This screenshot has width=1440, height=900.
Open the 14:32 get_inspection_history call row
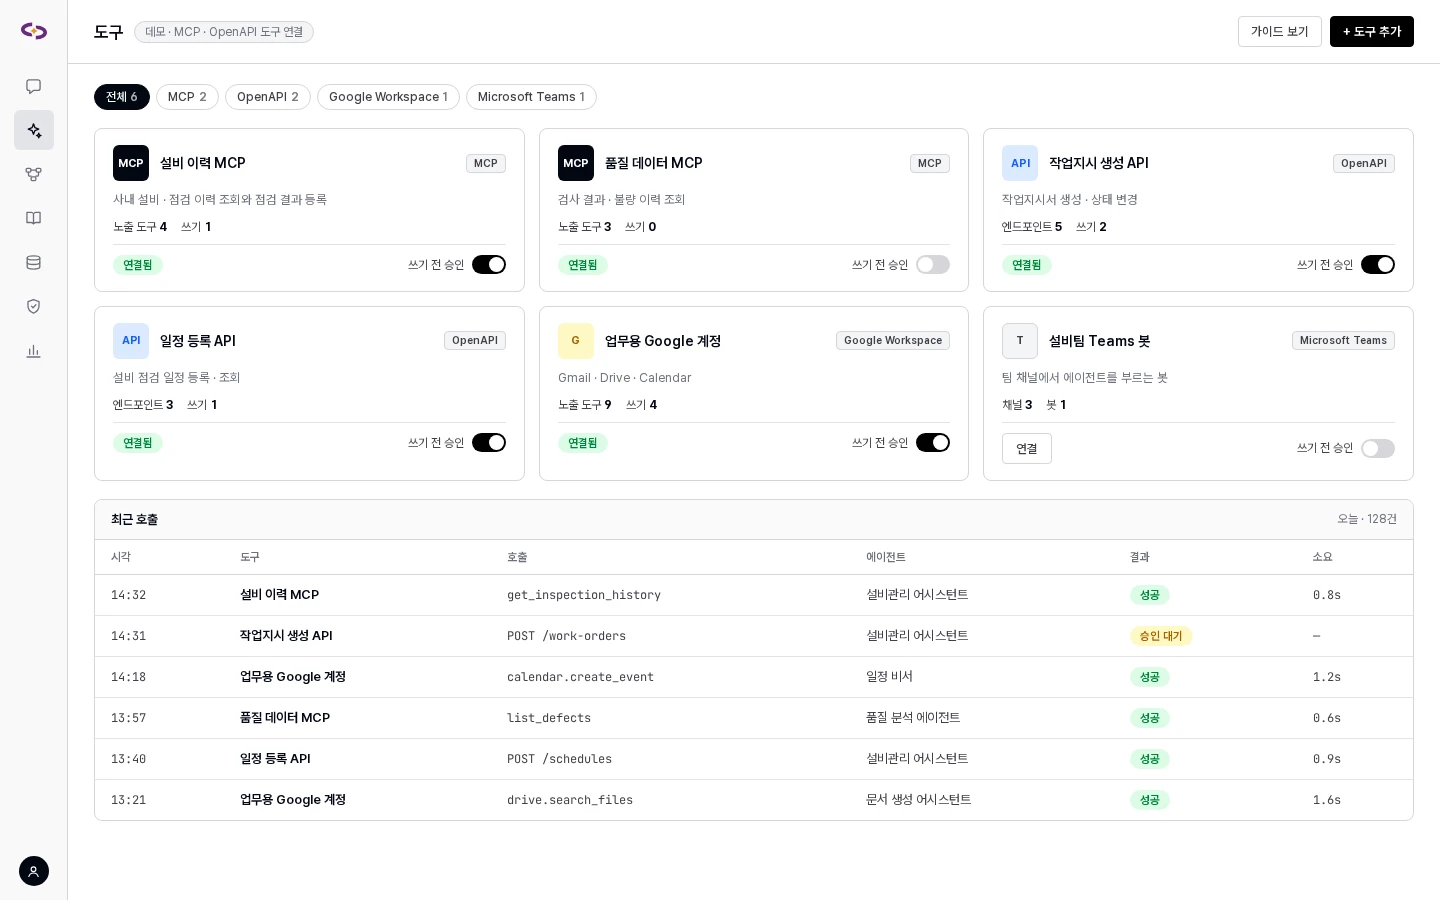[x=754, y=595]
